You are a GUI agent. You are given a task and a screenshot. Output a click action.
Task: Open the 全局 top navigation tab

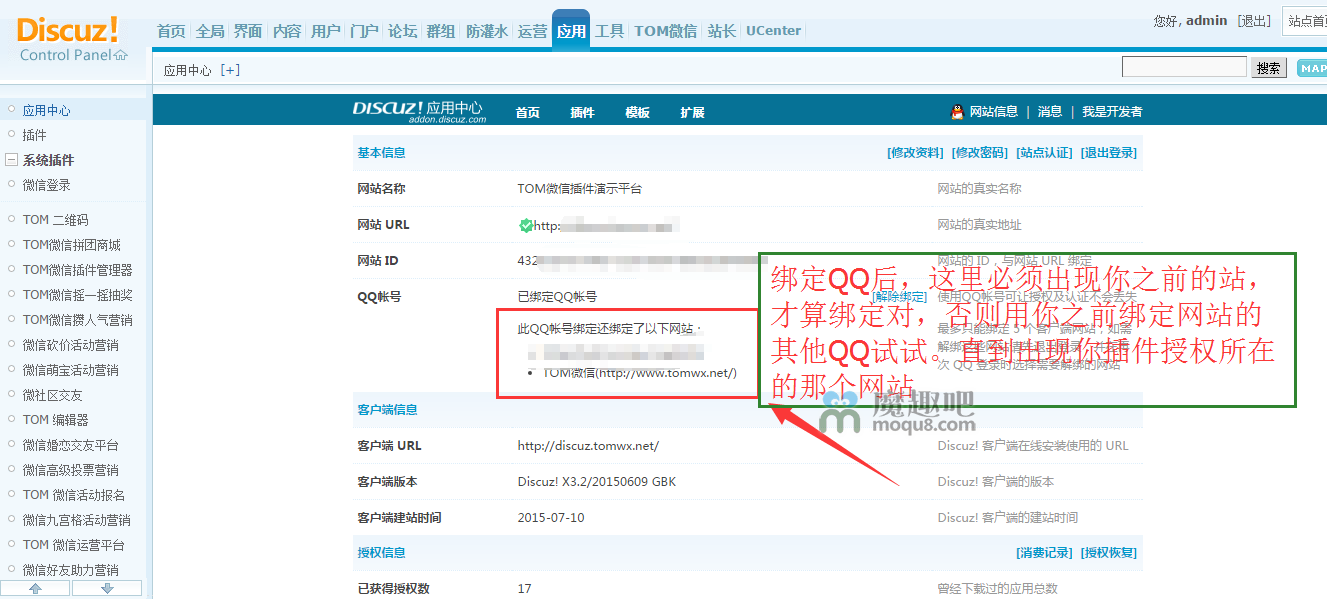click(210, 31)
